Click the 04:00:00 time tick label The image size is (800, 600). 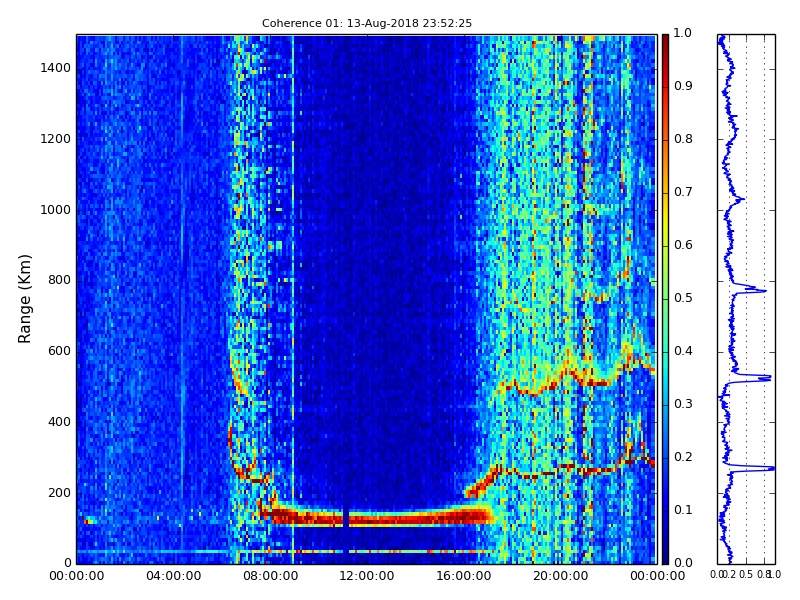click(x=173, y=576)
